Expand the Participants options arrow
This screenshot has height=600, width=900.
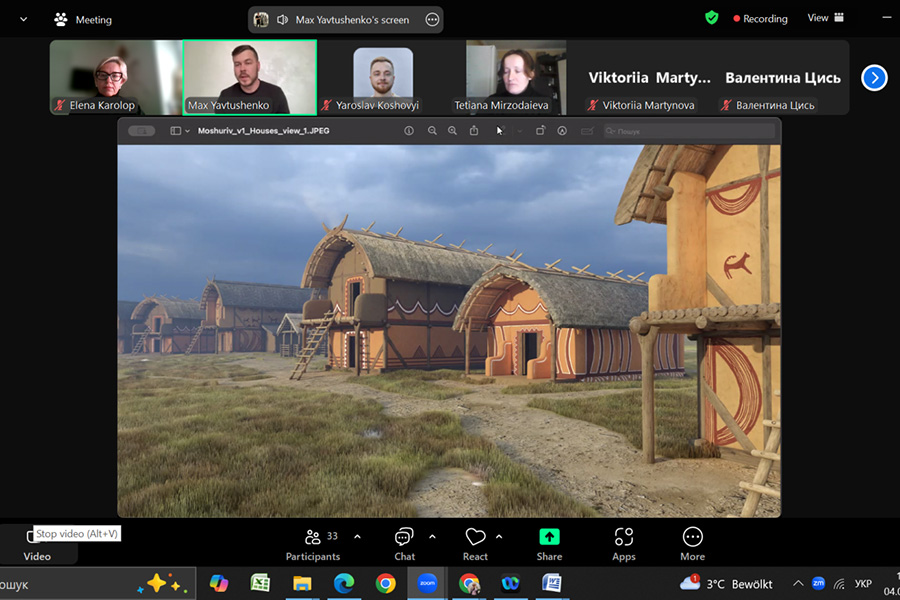[x=358, y=536]
